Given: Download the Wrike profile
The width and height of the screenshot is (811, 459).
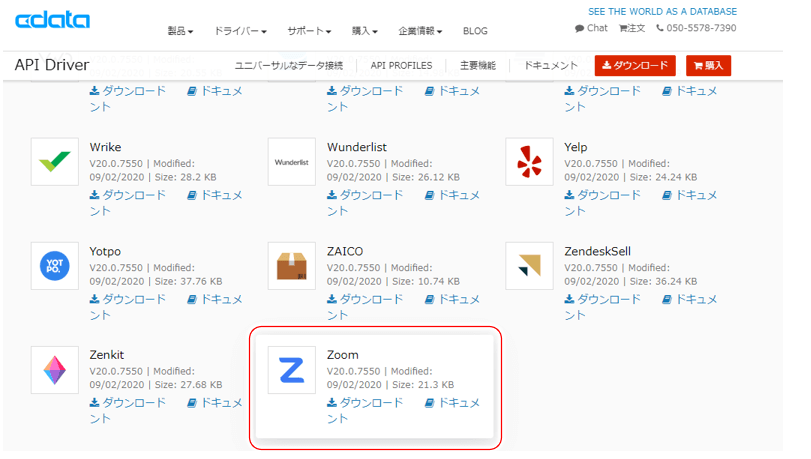Looking at the screenshot, I should pyautogui.click(x=128, y=195).
